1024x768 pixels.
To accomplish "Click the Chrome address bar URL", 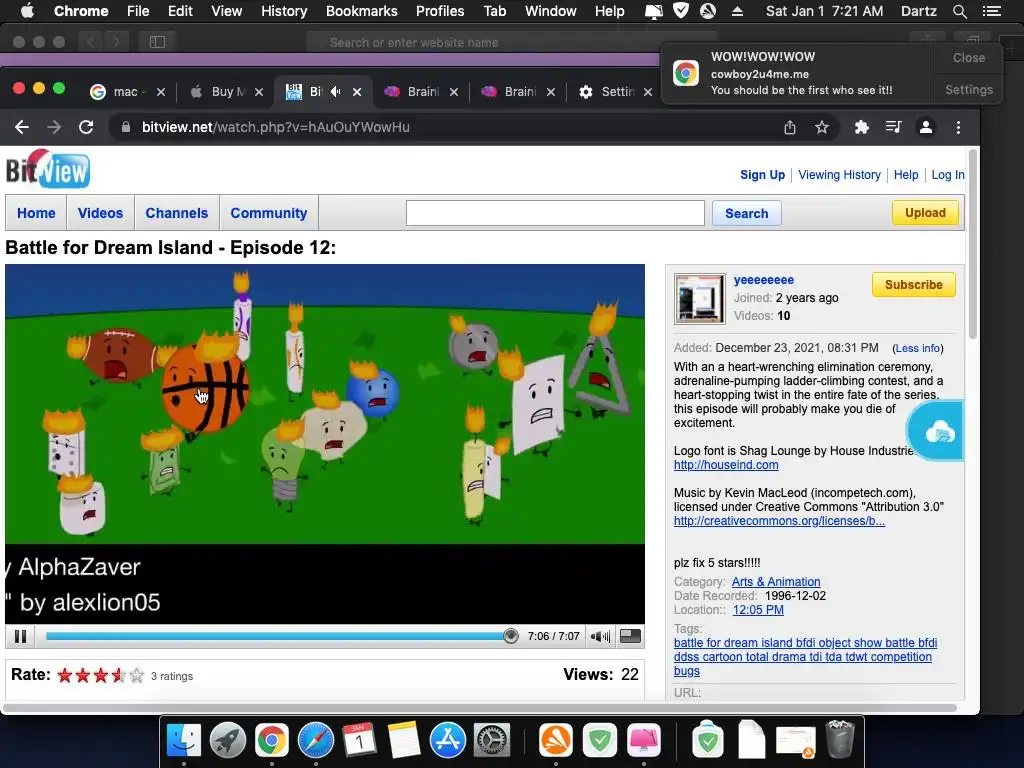I will 276,127.
